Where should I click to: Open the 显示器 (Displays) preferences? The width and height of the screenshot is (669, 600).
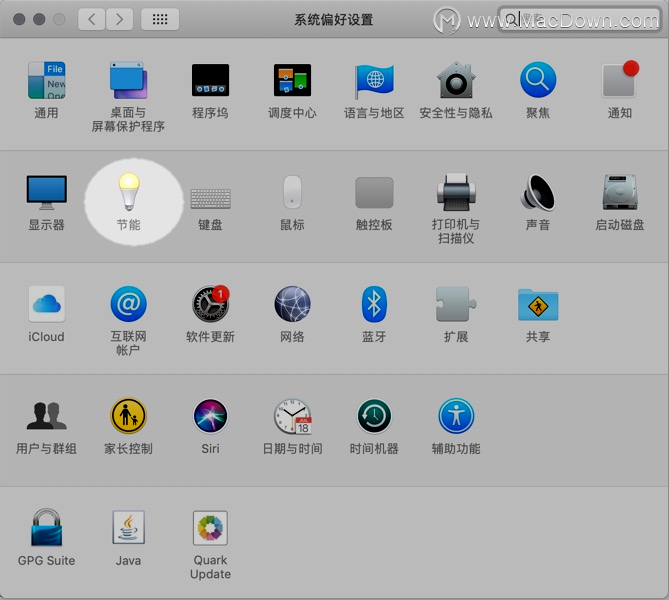tap(47, 192)
